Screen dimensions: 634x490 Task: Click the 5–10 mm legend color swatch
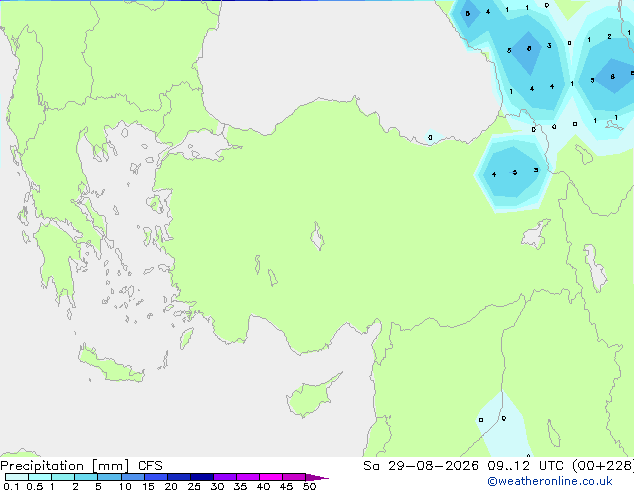[109, 477]
